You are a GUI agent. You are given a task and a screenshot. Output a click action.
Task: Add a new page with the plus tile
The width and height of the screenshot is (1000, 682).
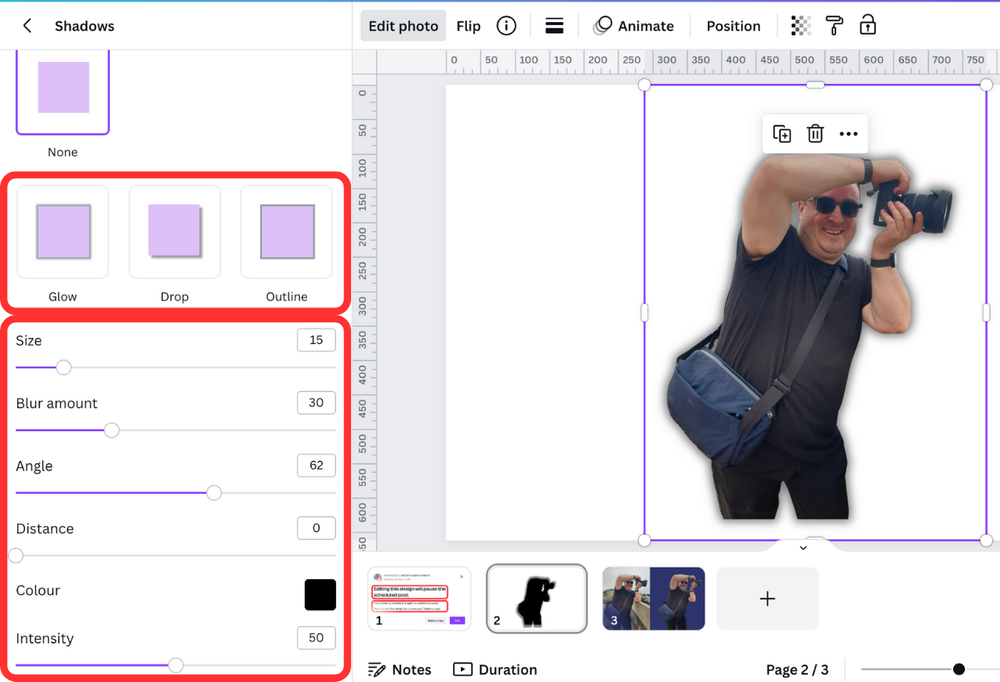766,598
